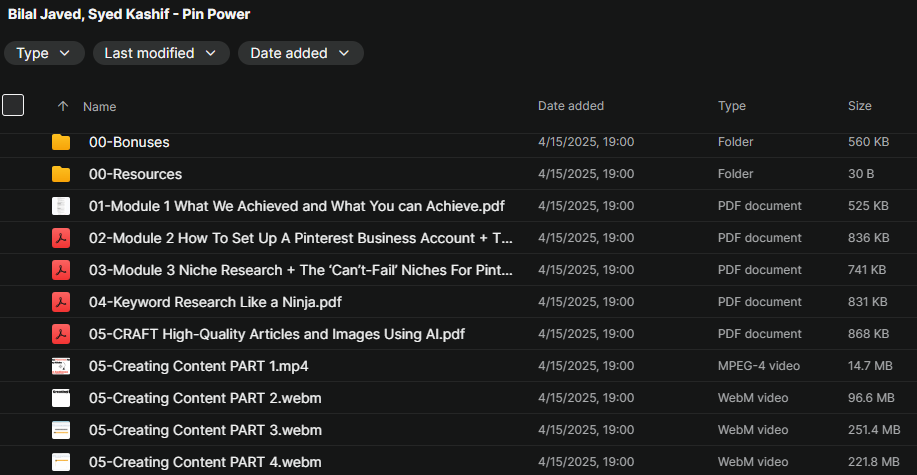
Task: Sort by the Name column header
Action: [x=100, y=106]
